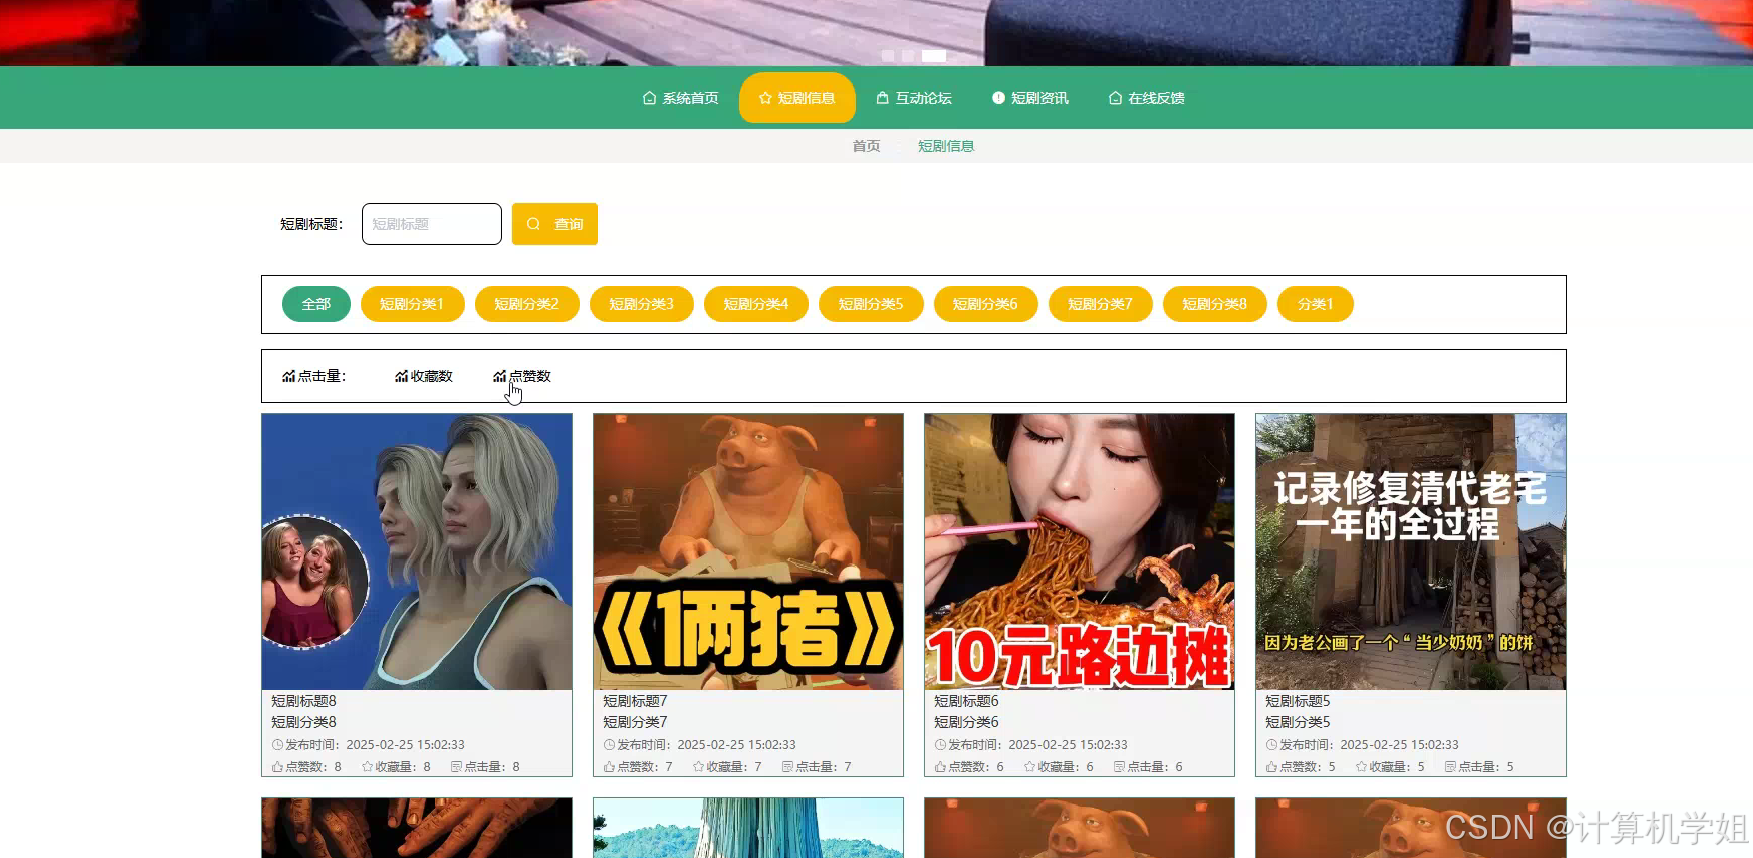Image resolution: width=1753 pixels, height=858 pixels.
Task: Click the house icon of 系统首页
Action: point(649,98)
